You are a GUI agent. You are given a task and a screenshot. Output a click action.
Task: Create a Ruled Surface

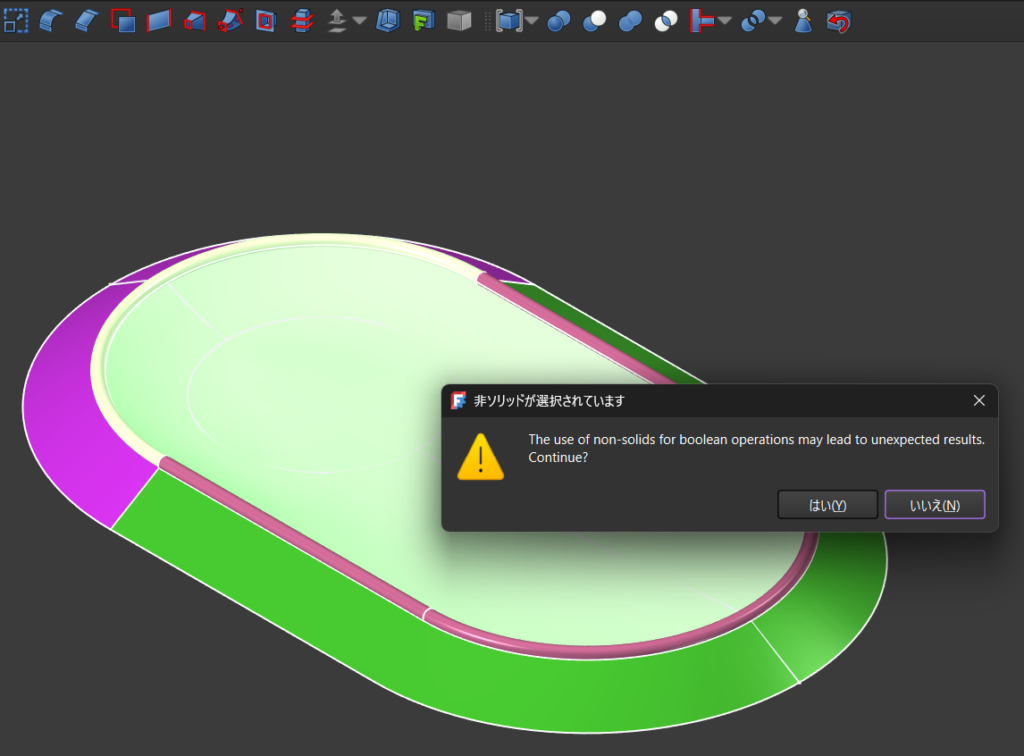pyautogui.click(x=158, y=20)
